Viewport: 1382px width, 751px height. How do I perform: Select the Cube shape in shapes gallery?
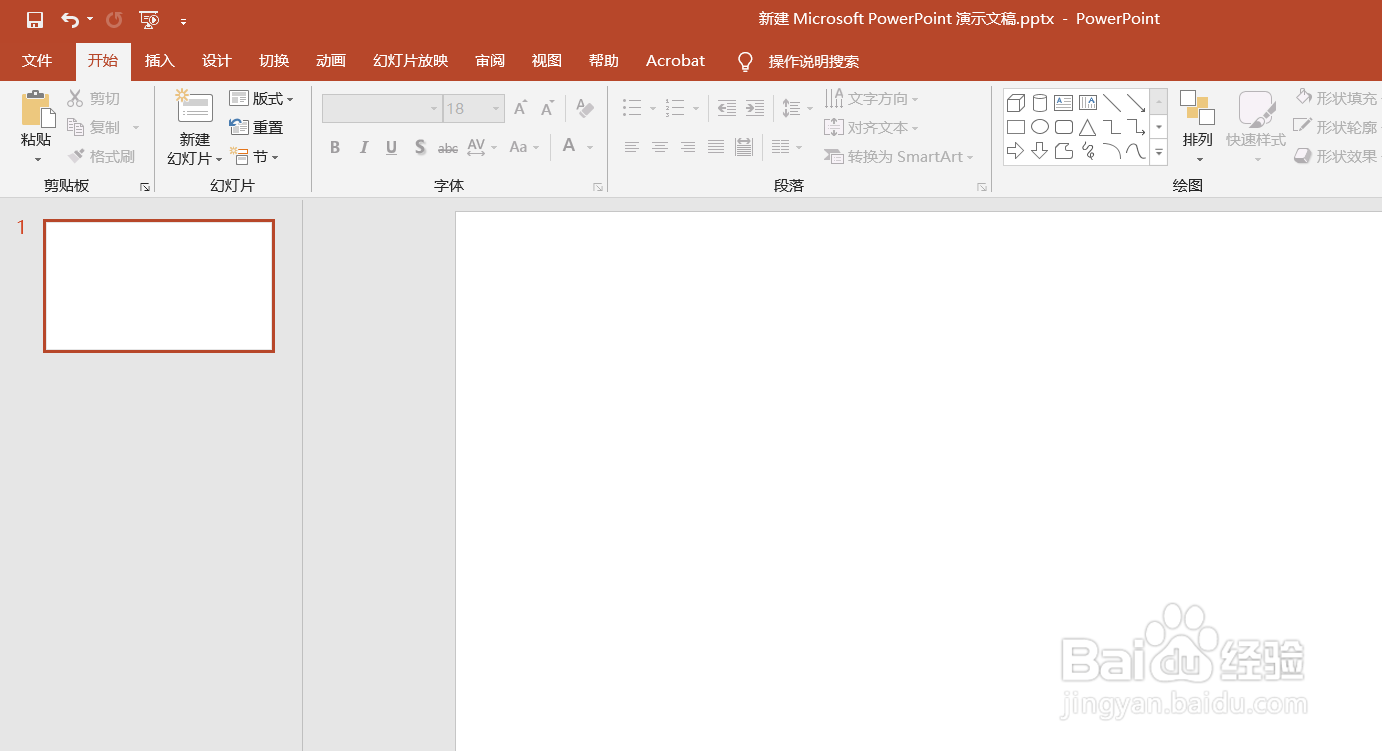click(1016, 103)
